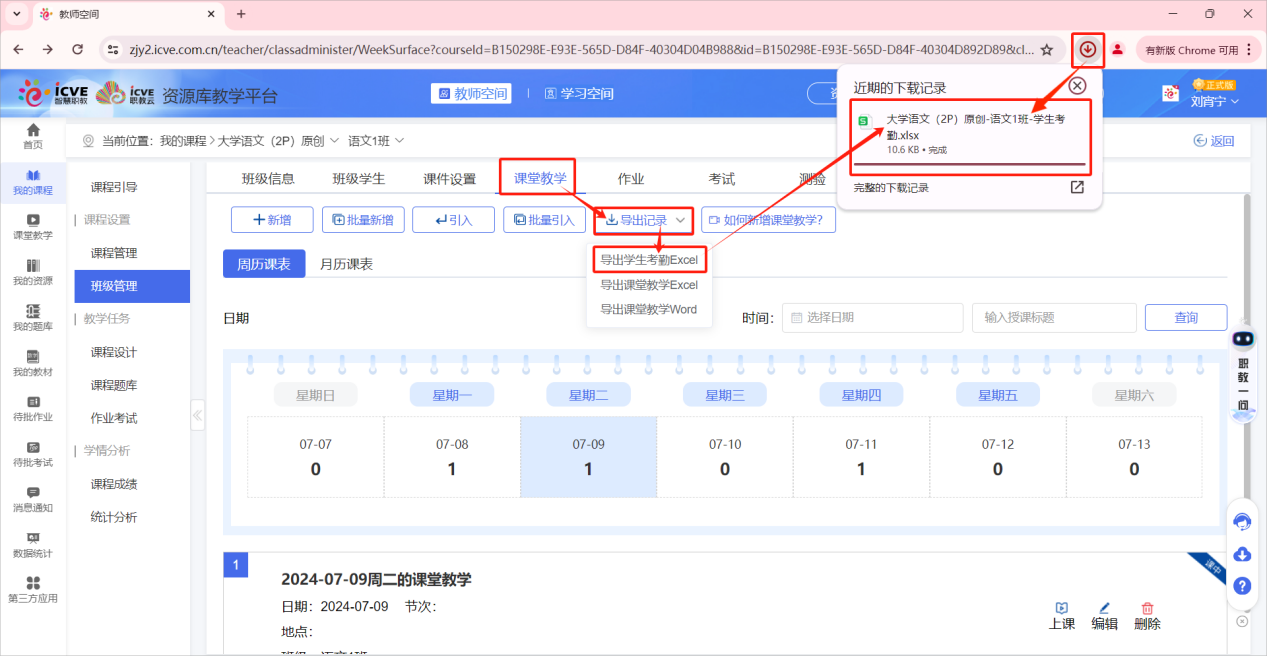Go to 待批作业 via sidebar icon
The height and width of the screenshot is (656, 1267).
click(32, 410)
